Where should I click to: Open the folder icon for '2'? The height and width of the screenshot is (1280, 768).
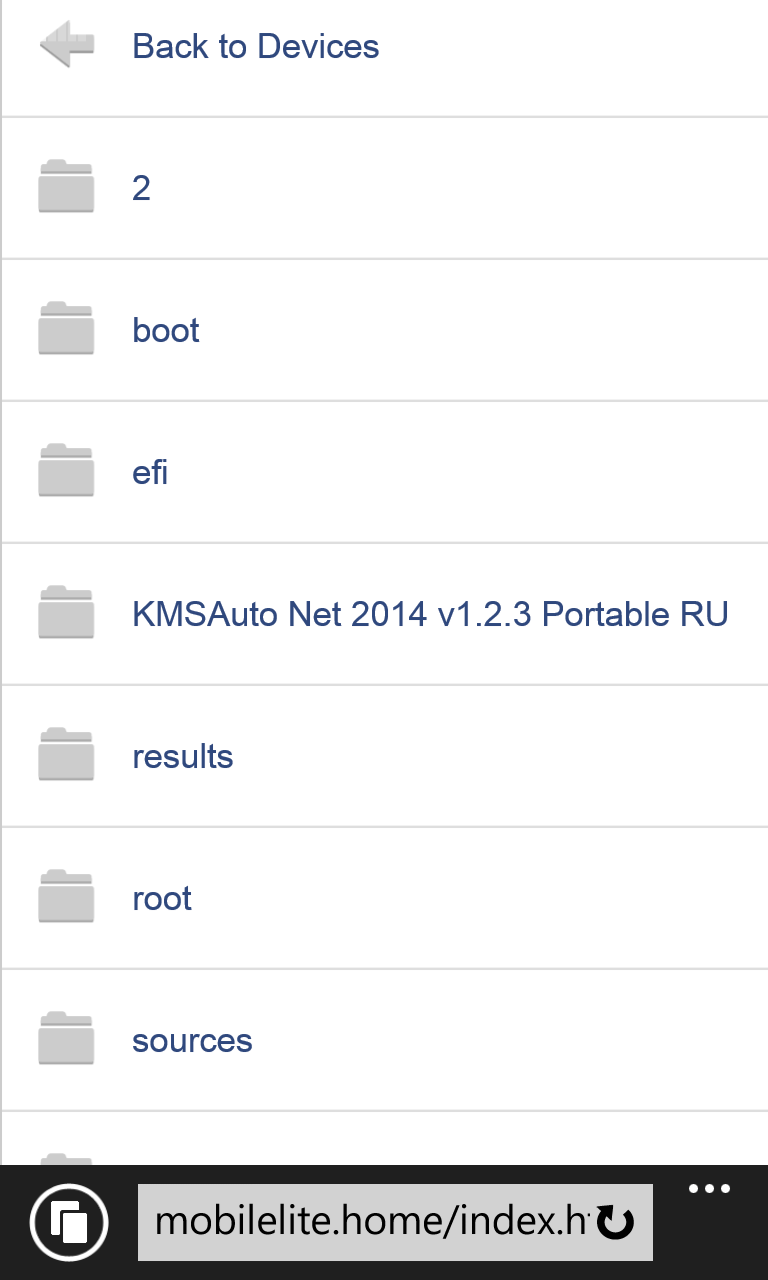pos(66,187)
